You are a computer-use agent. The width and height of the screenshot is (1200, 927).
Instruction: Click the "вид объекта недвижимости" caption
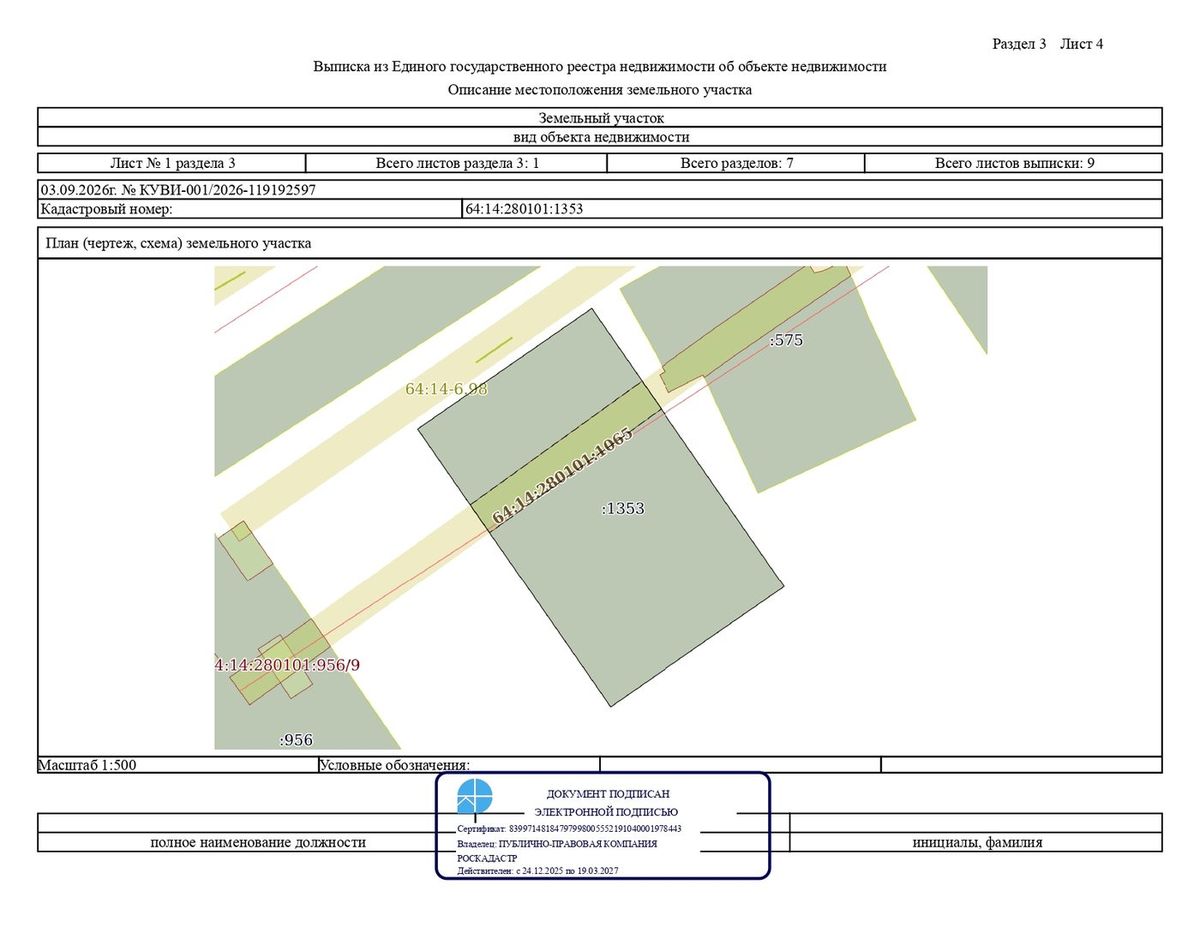point(600,137)
